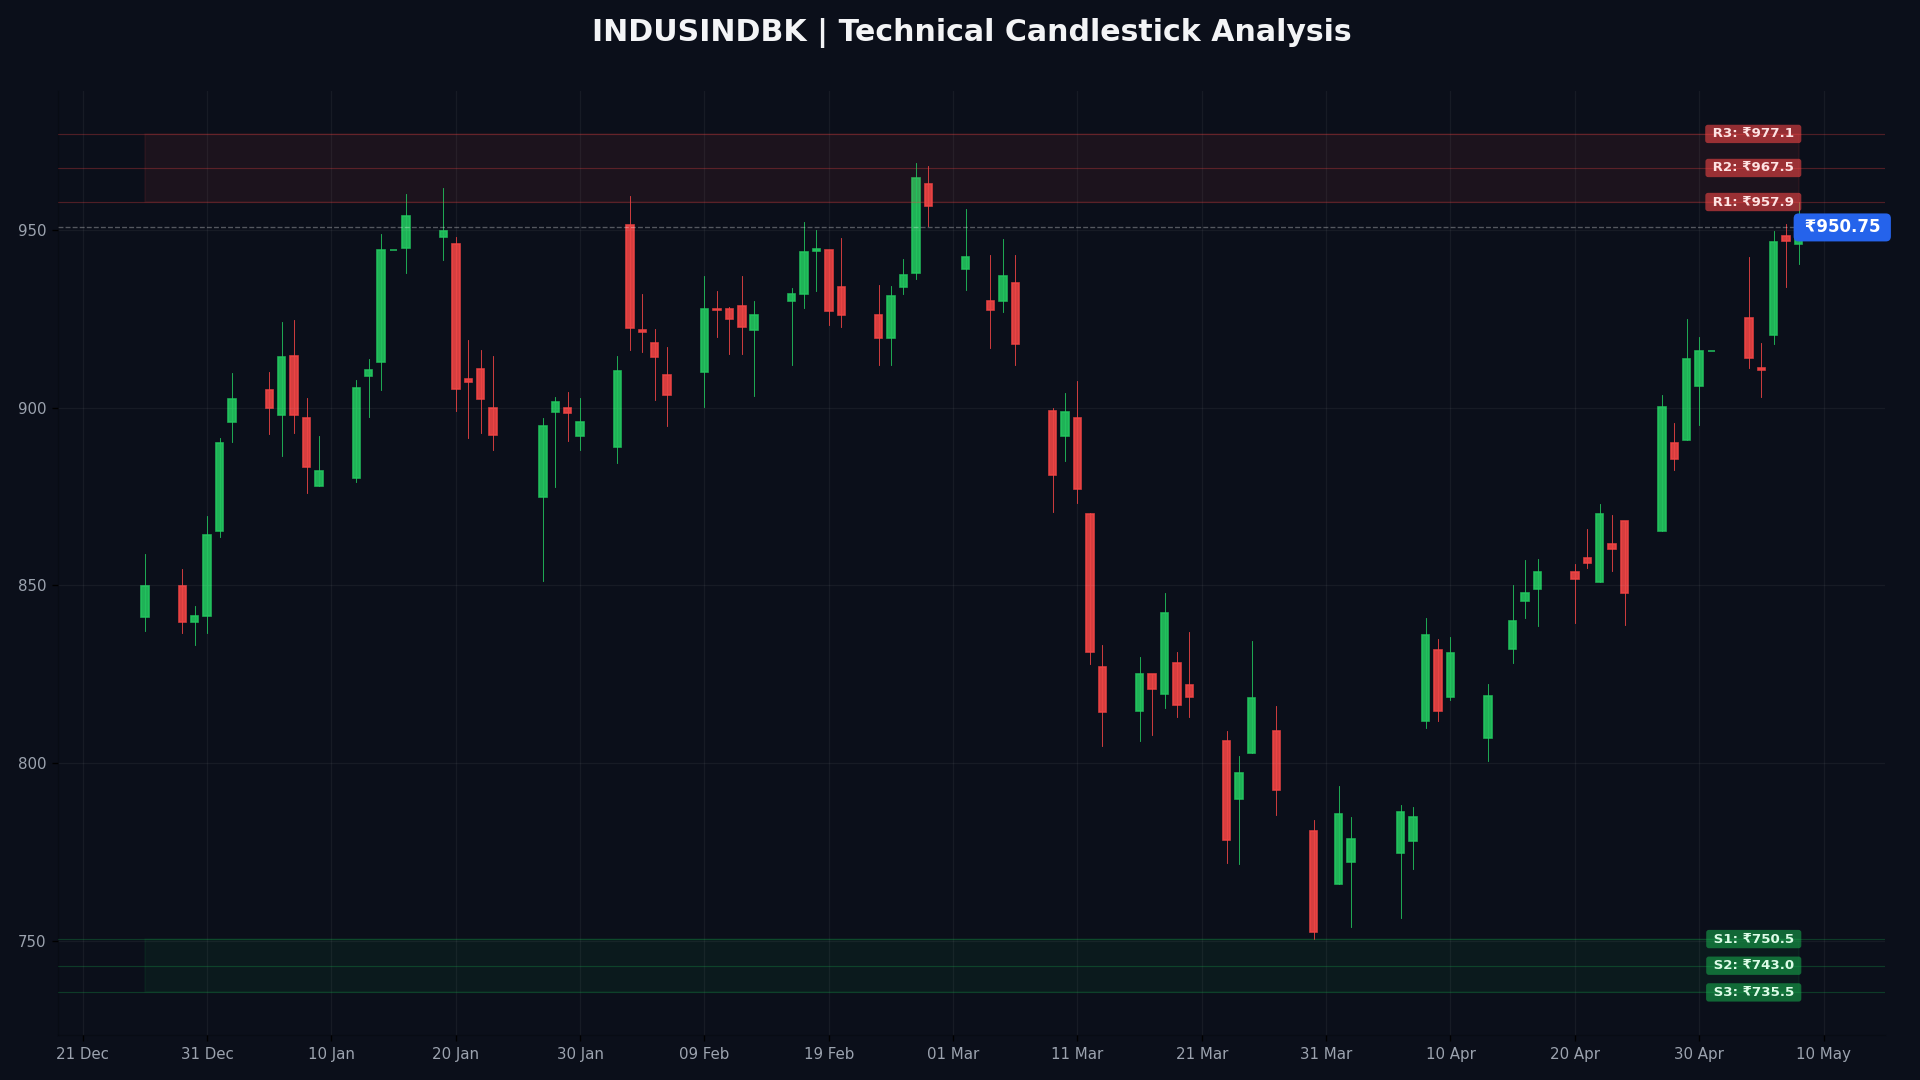Select the S3: ₹735.5 support label
Screen dimensions: 1920x1080
[1753, 992]
